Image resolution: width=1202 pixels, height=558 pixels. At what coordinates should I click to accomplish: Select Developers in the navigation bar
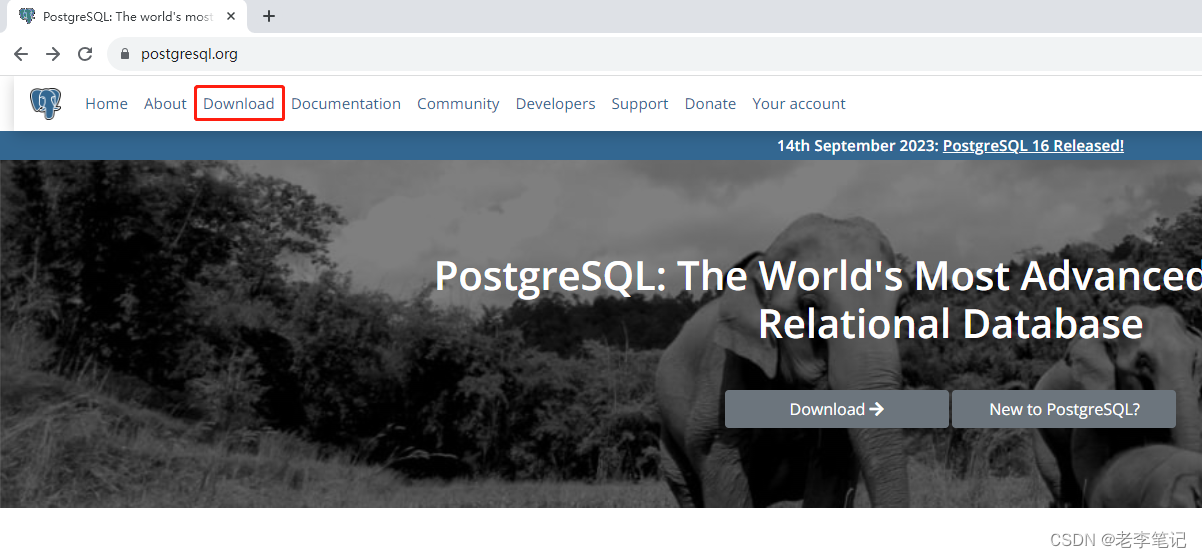click(555, 104)
